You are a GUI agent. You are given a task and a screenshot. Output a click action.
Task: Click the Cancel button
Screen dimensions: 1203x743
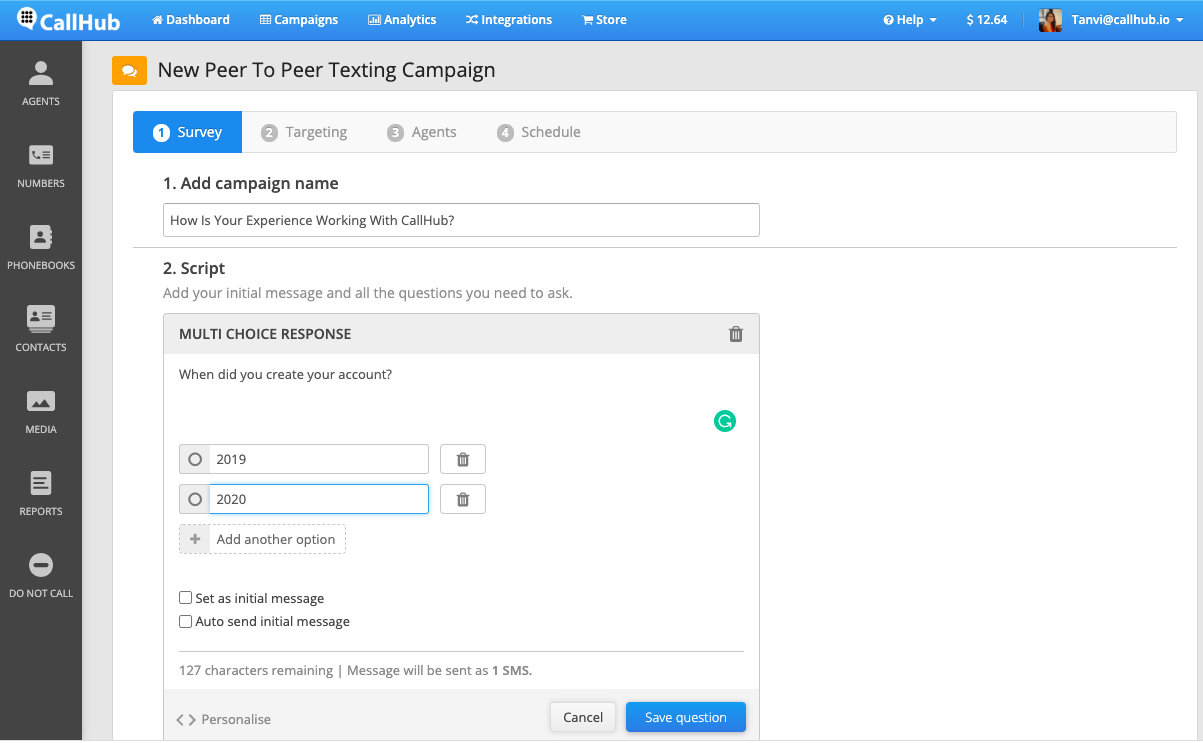[x=583, y=717]
